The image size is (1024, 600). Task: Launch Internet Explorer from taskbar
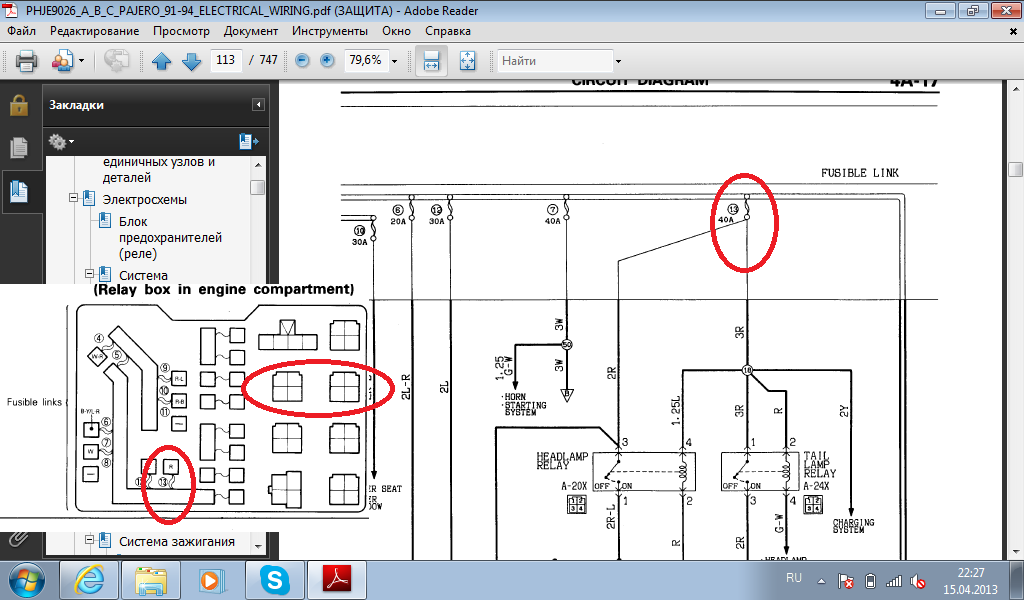(x=89, y=580)
